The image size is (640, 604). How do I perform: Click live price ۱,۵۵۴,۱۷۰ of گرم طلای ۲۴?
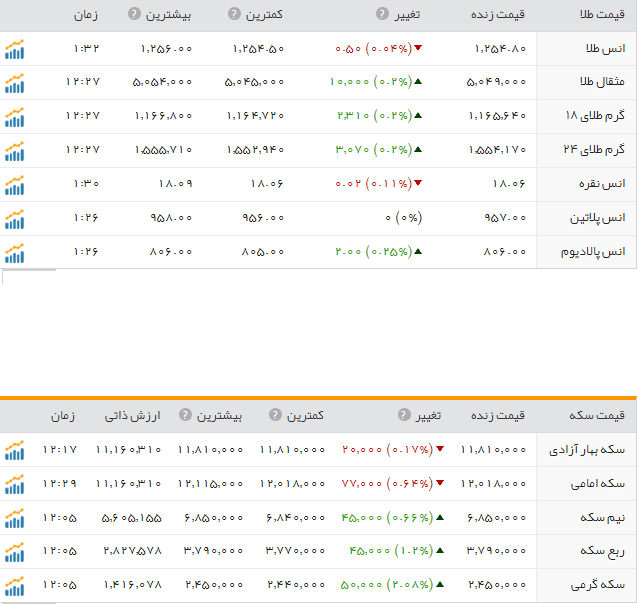(497, 149)
